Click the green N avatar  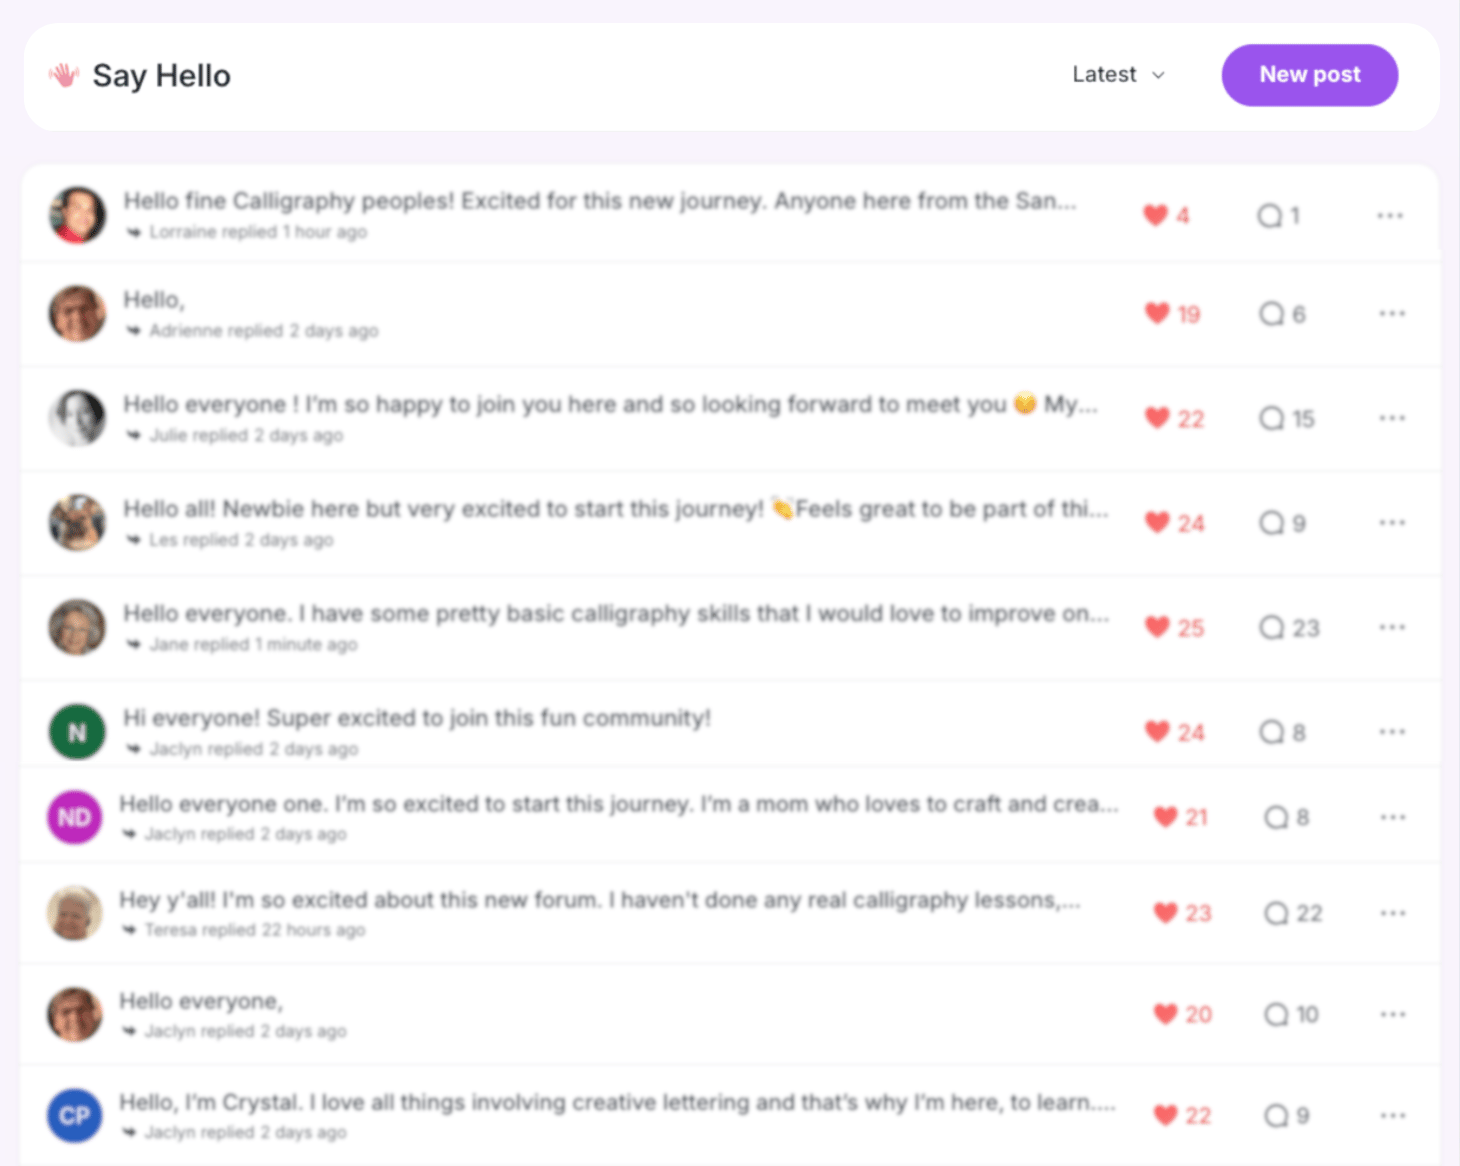pyautogui.click(x=77, y=733)
